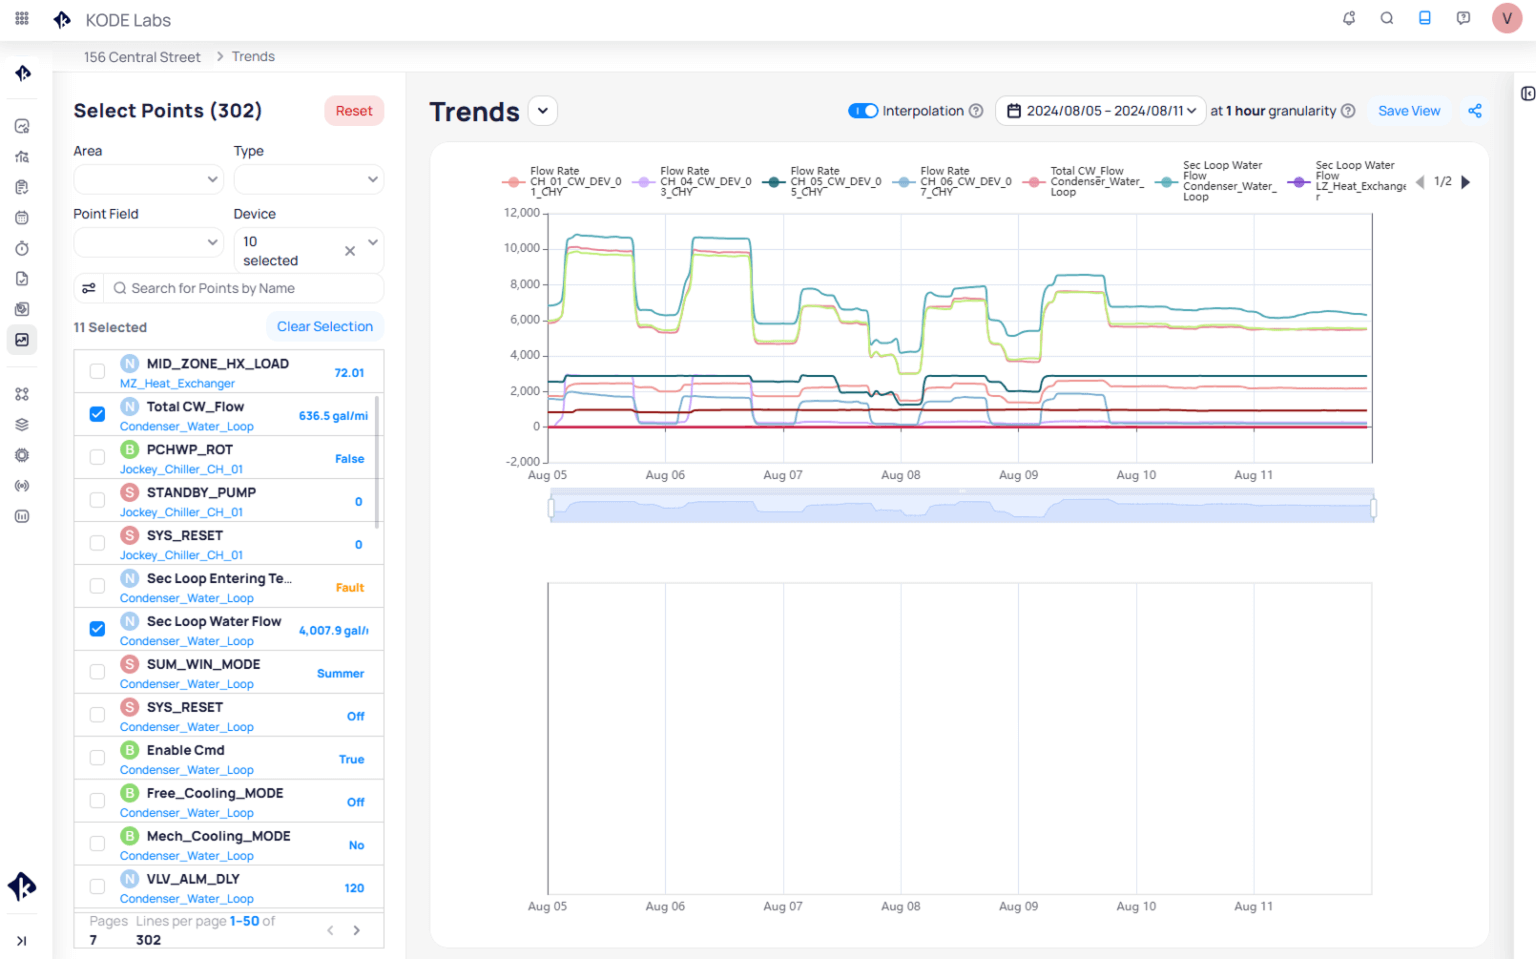The width and height of the screenshot is (1536, 959).
Task: Click the 156 Central Street breadcrumb
Action: (142, 57)
